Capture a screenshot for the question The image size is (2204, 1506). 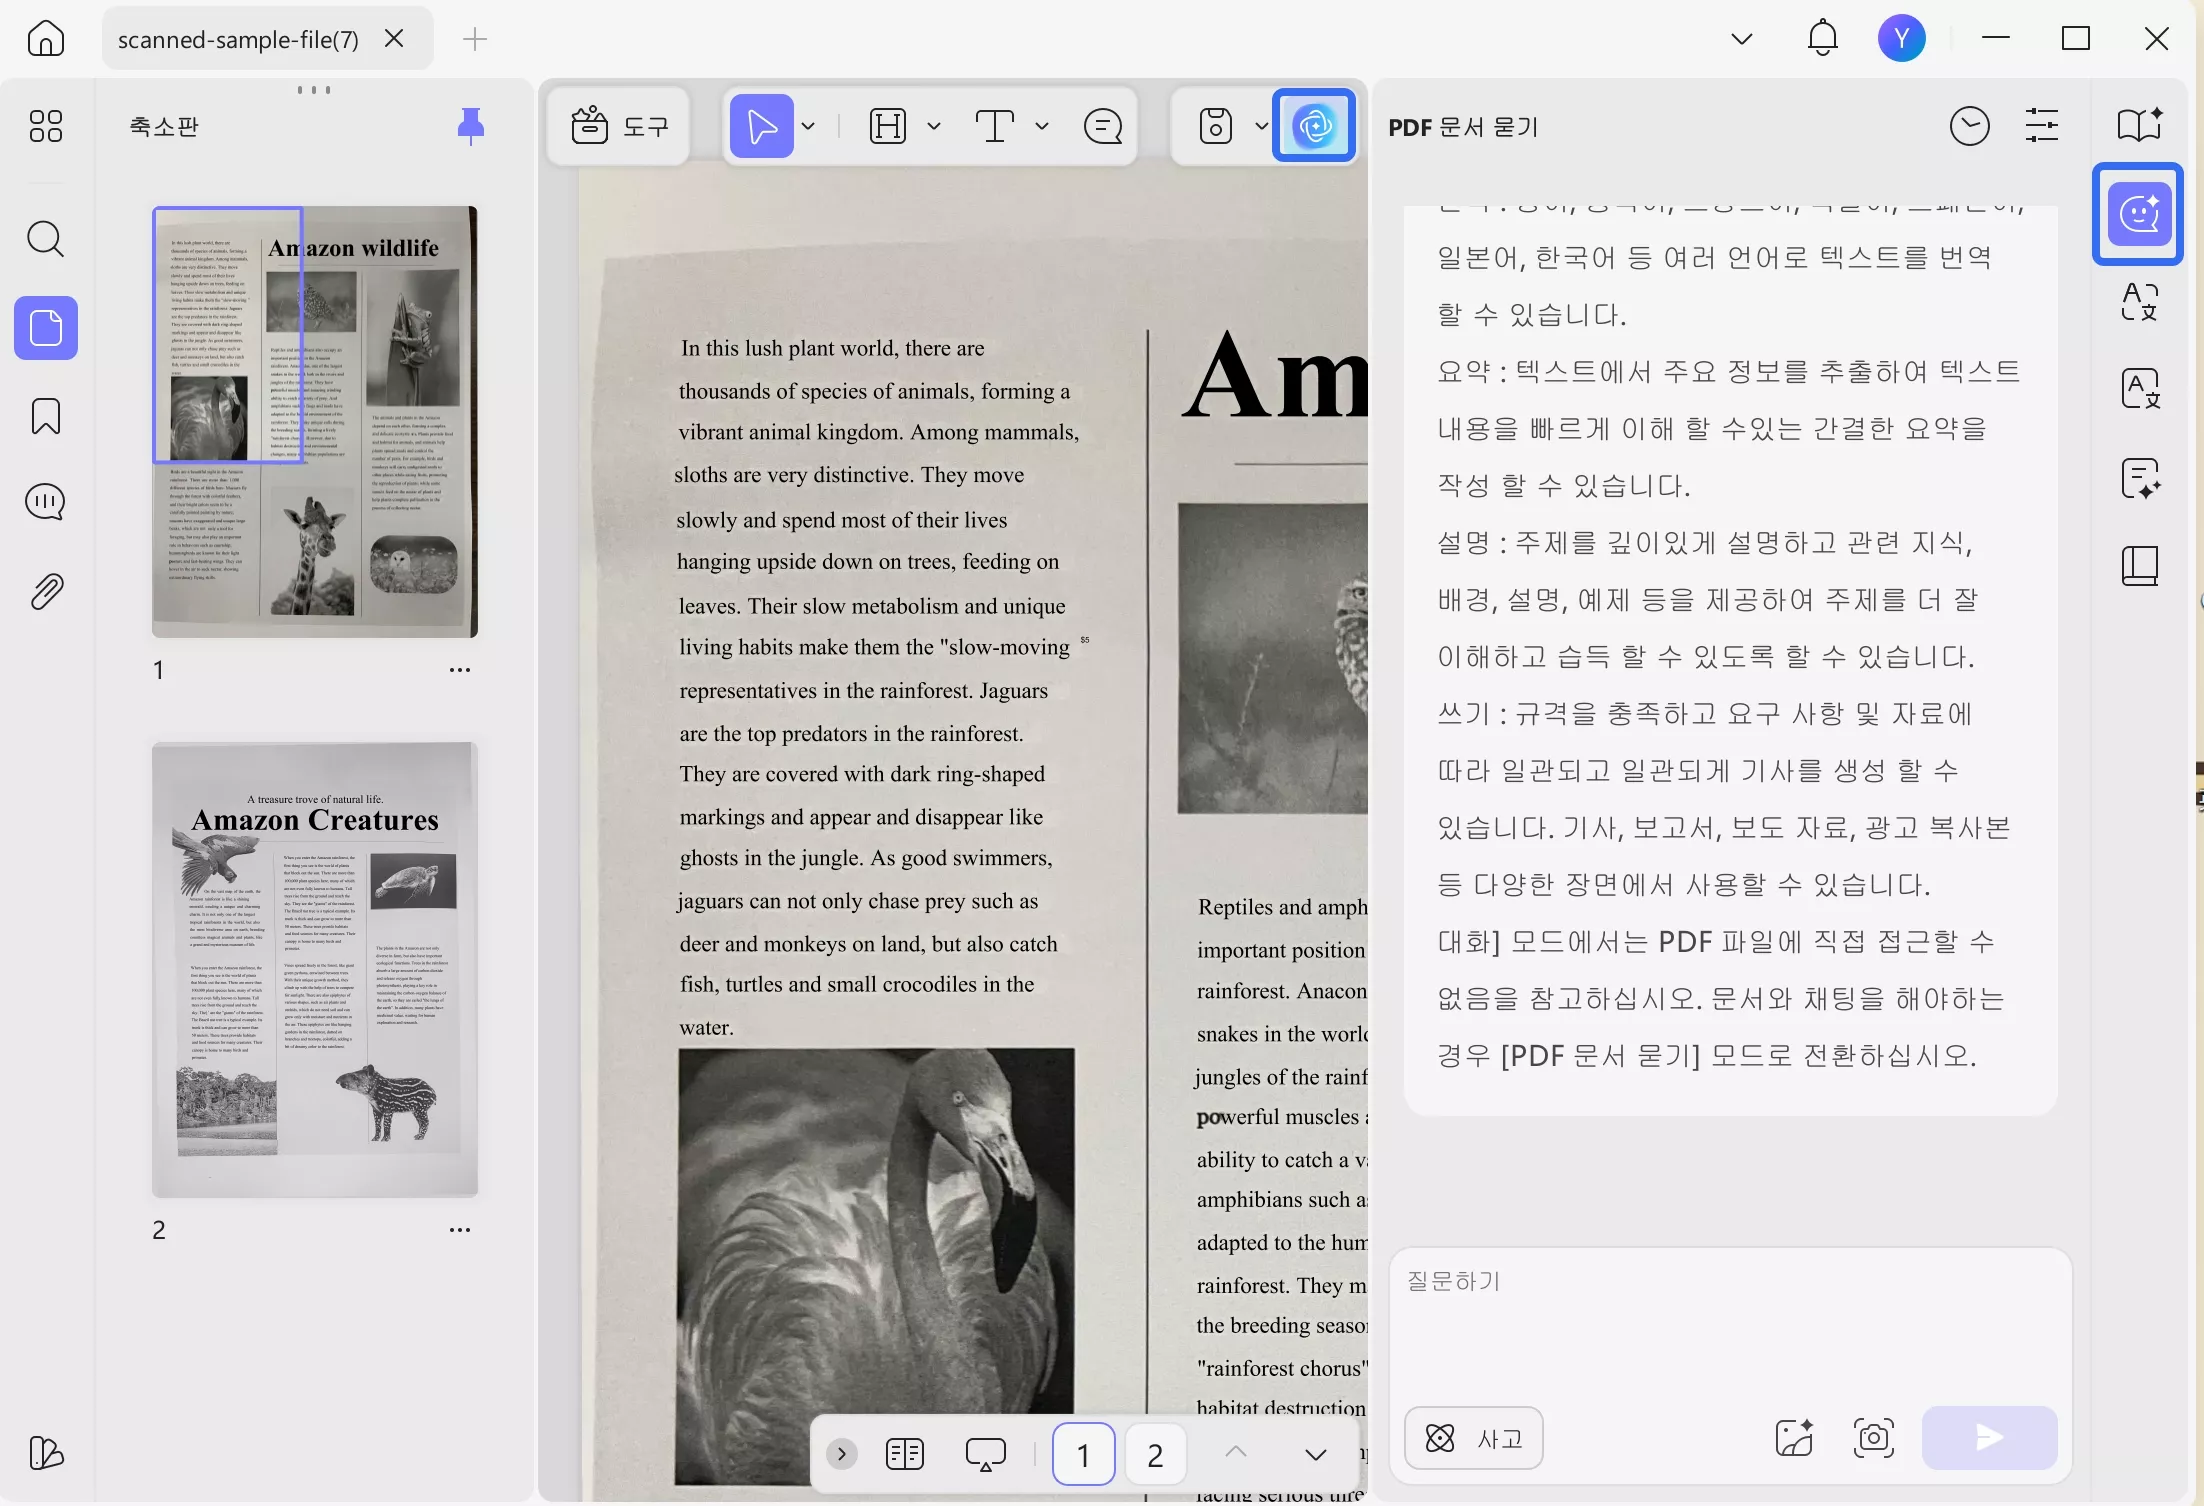[1873, 1438]
